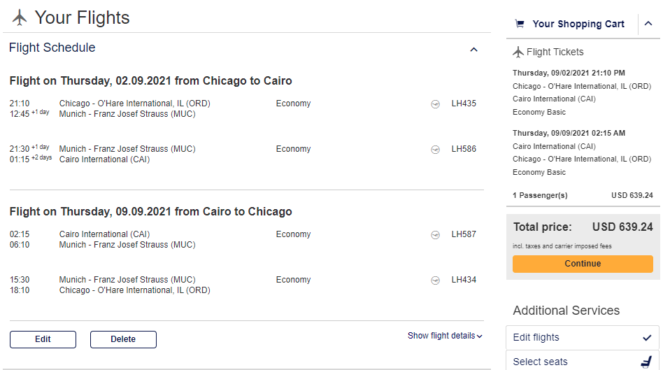The width and height of the screenshot is (670, 370).
Task: Click the airplane icon beside Your Flights
Action: coord(19,18)
